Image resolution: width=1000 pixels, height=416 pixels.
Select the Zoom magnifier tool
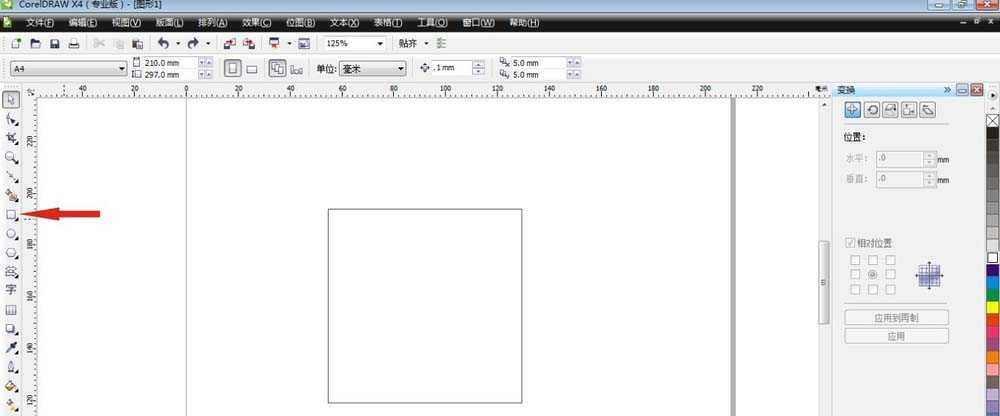point(11,158)
